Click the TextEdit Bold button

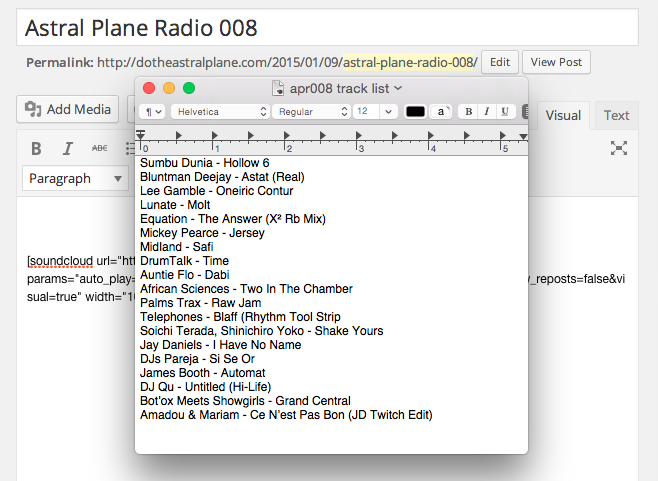point(468,112)
